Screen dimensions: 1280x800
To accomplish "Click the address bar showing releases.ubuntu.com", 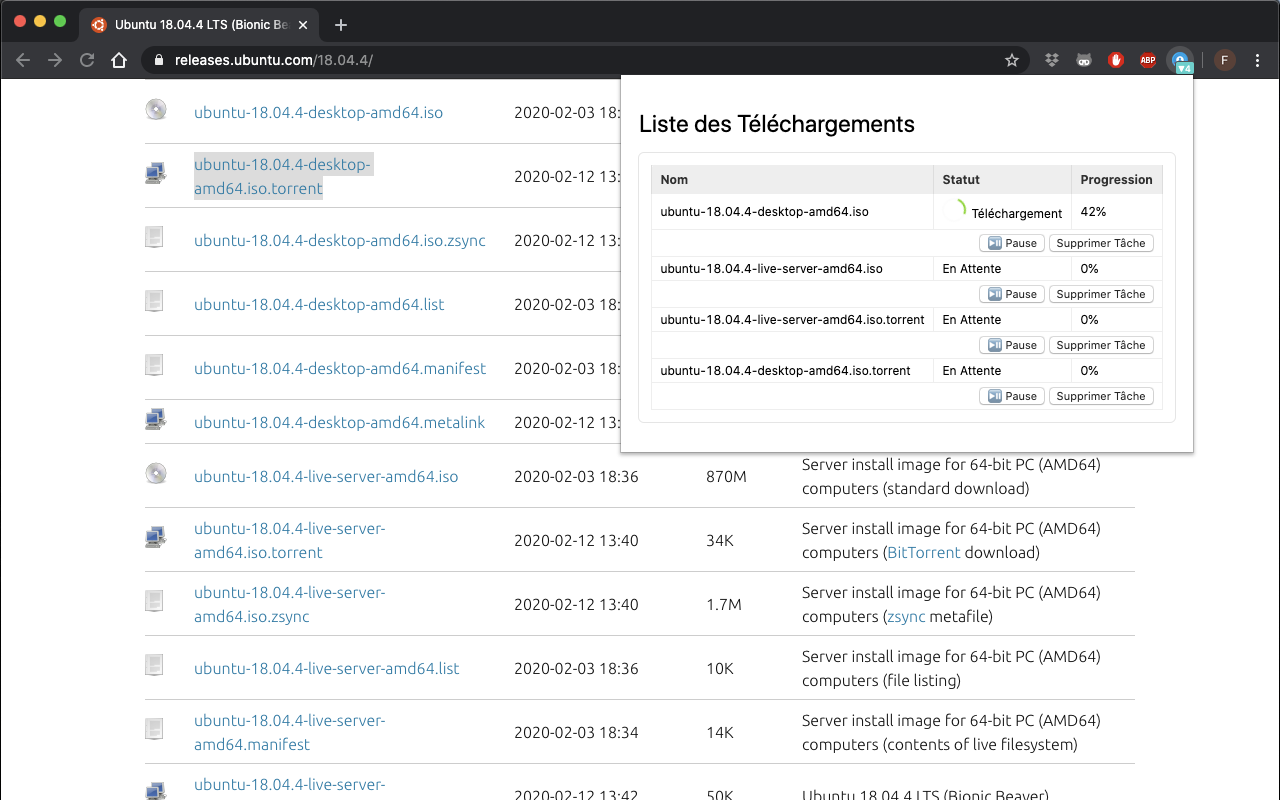I will click(580, 60).
